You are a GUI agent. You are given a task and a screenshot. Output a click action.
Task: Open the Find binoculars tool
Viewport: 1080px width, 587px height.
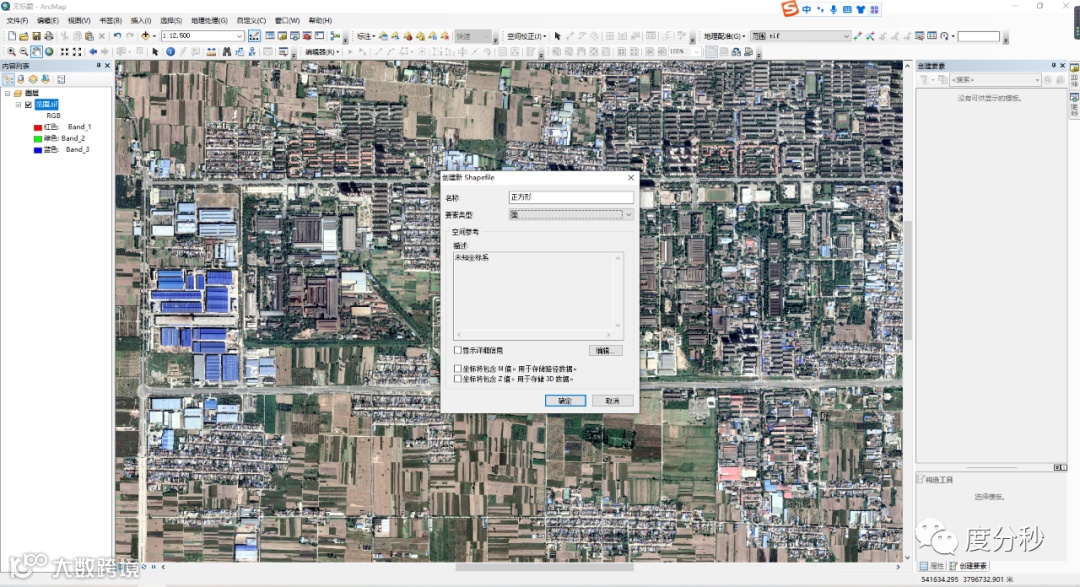pos(227,52)
